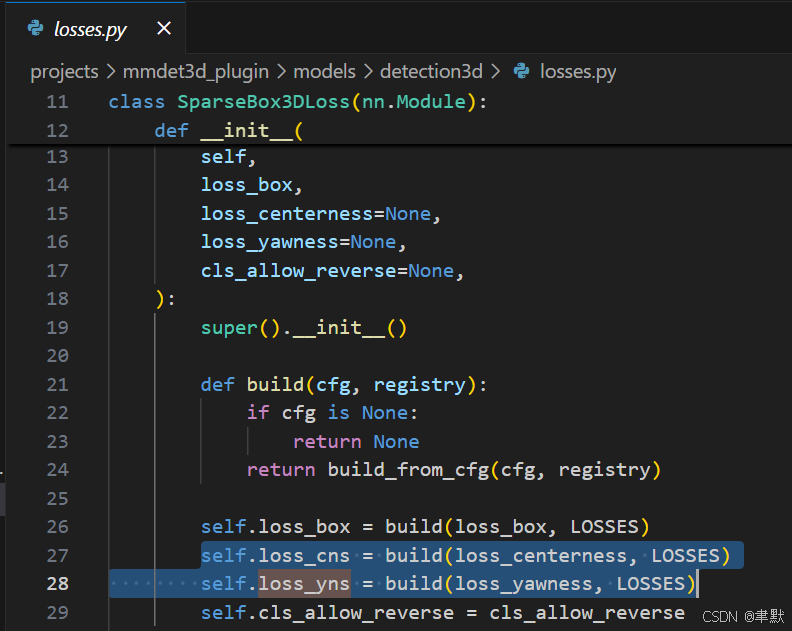Click line number 21 in the gutter

(57, 385)
